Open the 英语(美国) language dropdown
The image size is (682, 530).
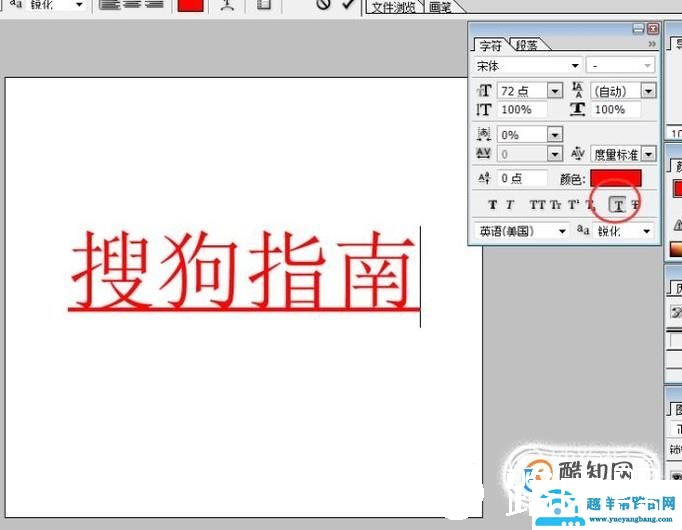562,231
